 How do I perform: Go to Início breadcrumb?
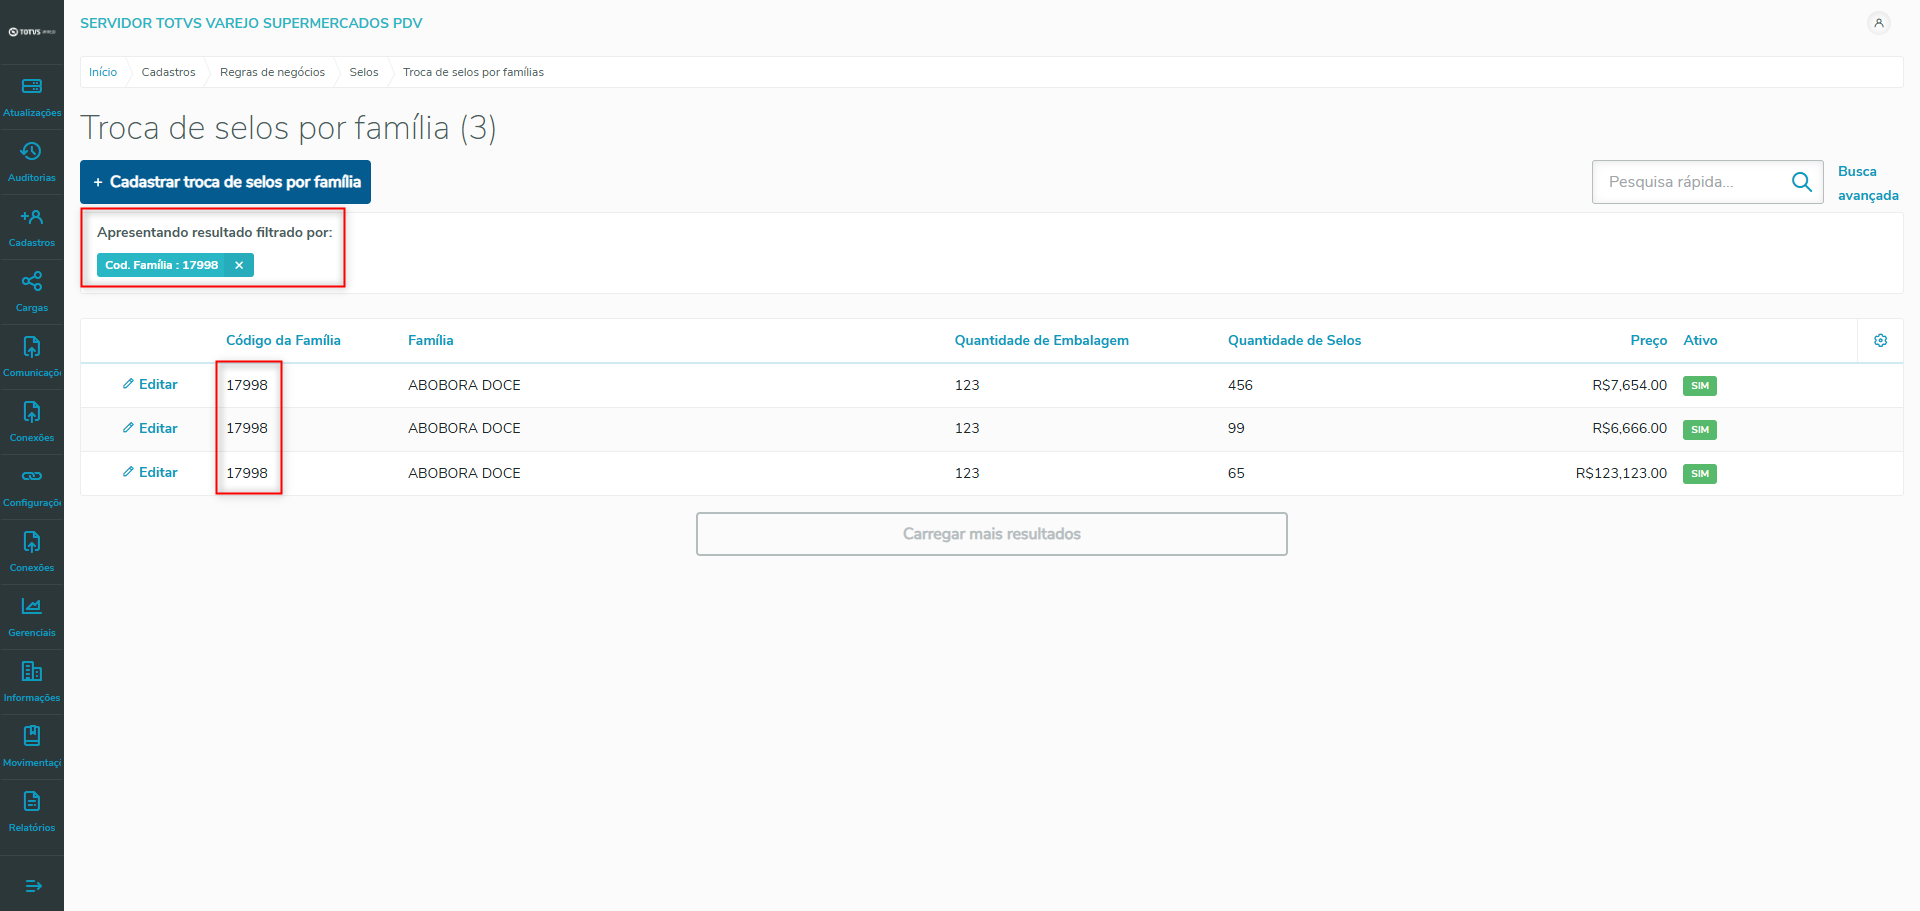coord(103,72)
